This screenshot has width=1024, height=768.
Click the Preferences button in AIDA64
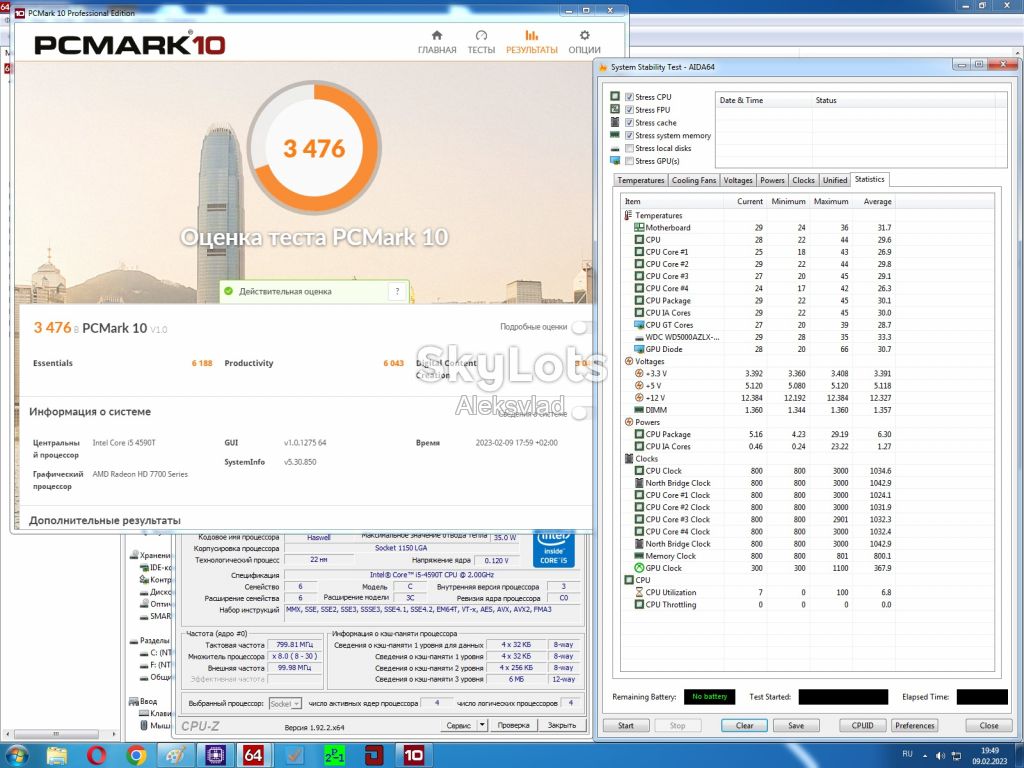(x=914, y=726)
